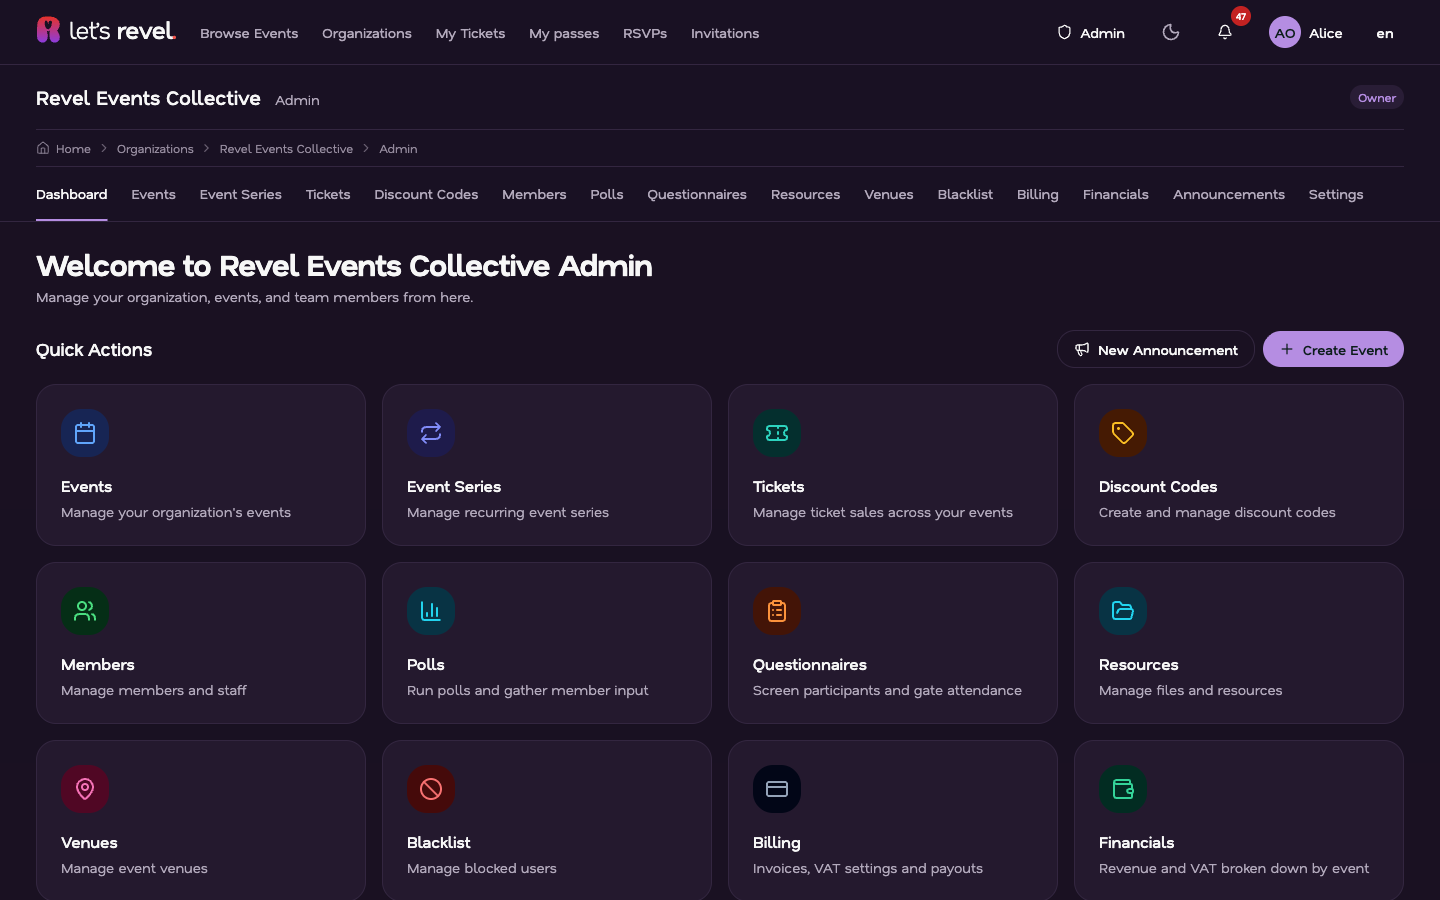Screen dimensions: 1440x900
Task: Click the notification count badge 47
Action: point(1240,16)
